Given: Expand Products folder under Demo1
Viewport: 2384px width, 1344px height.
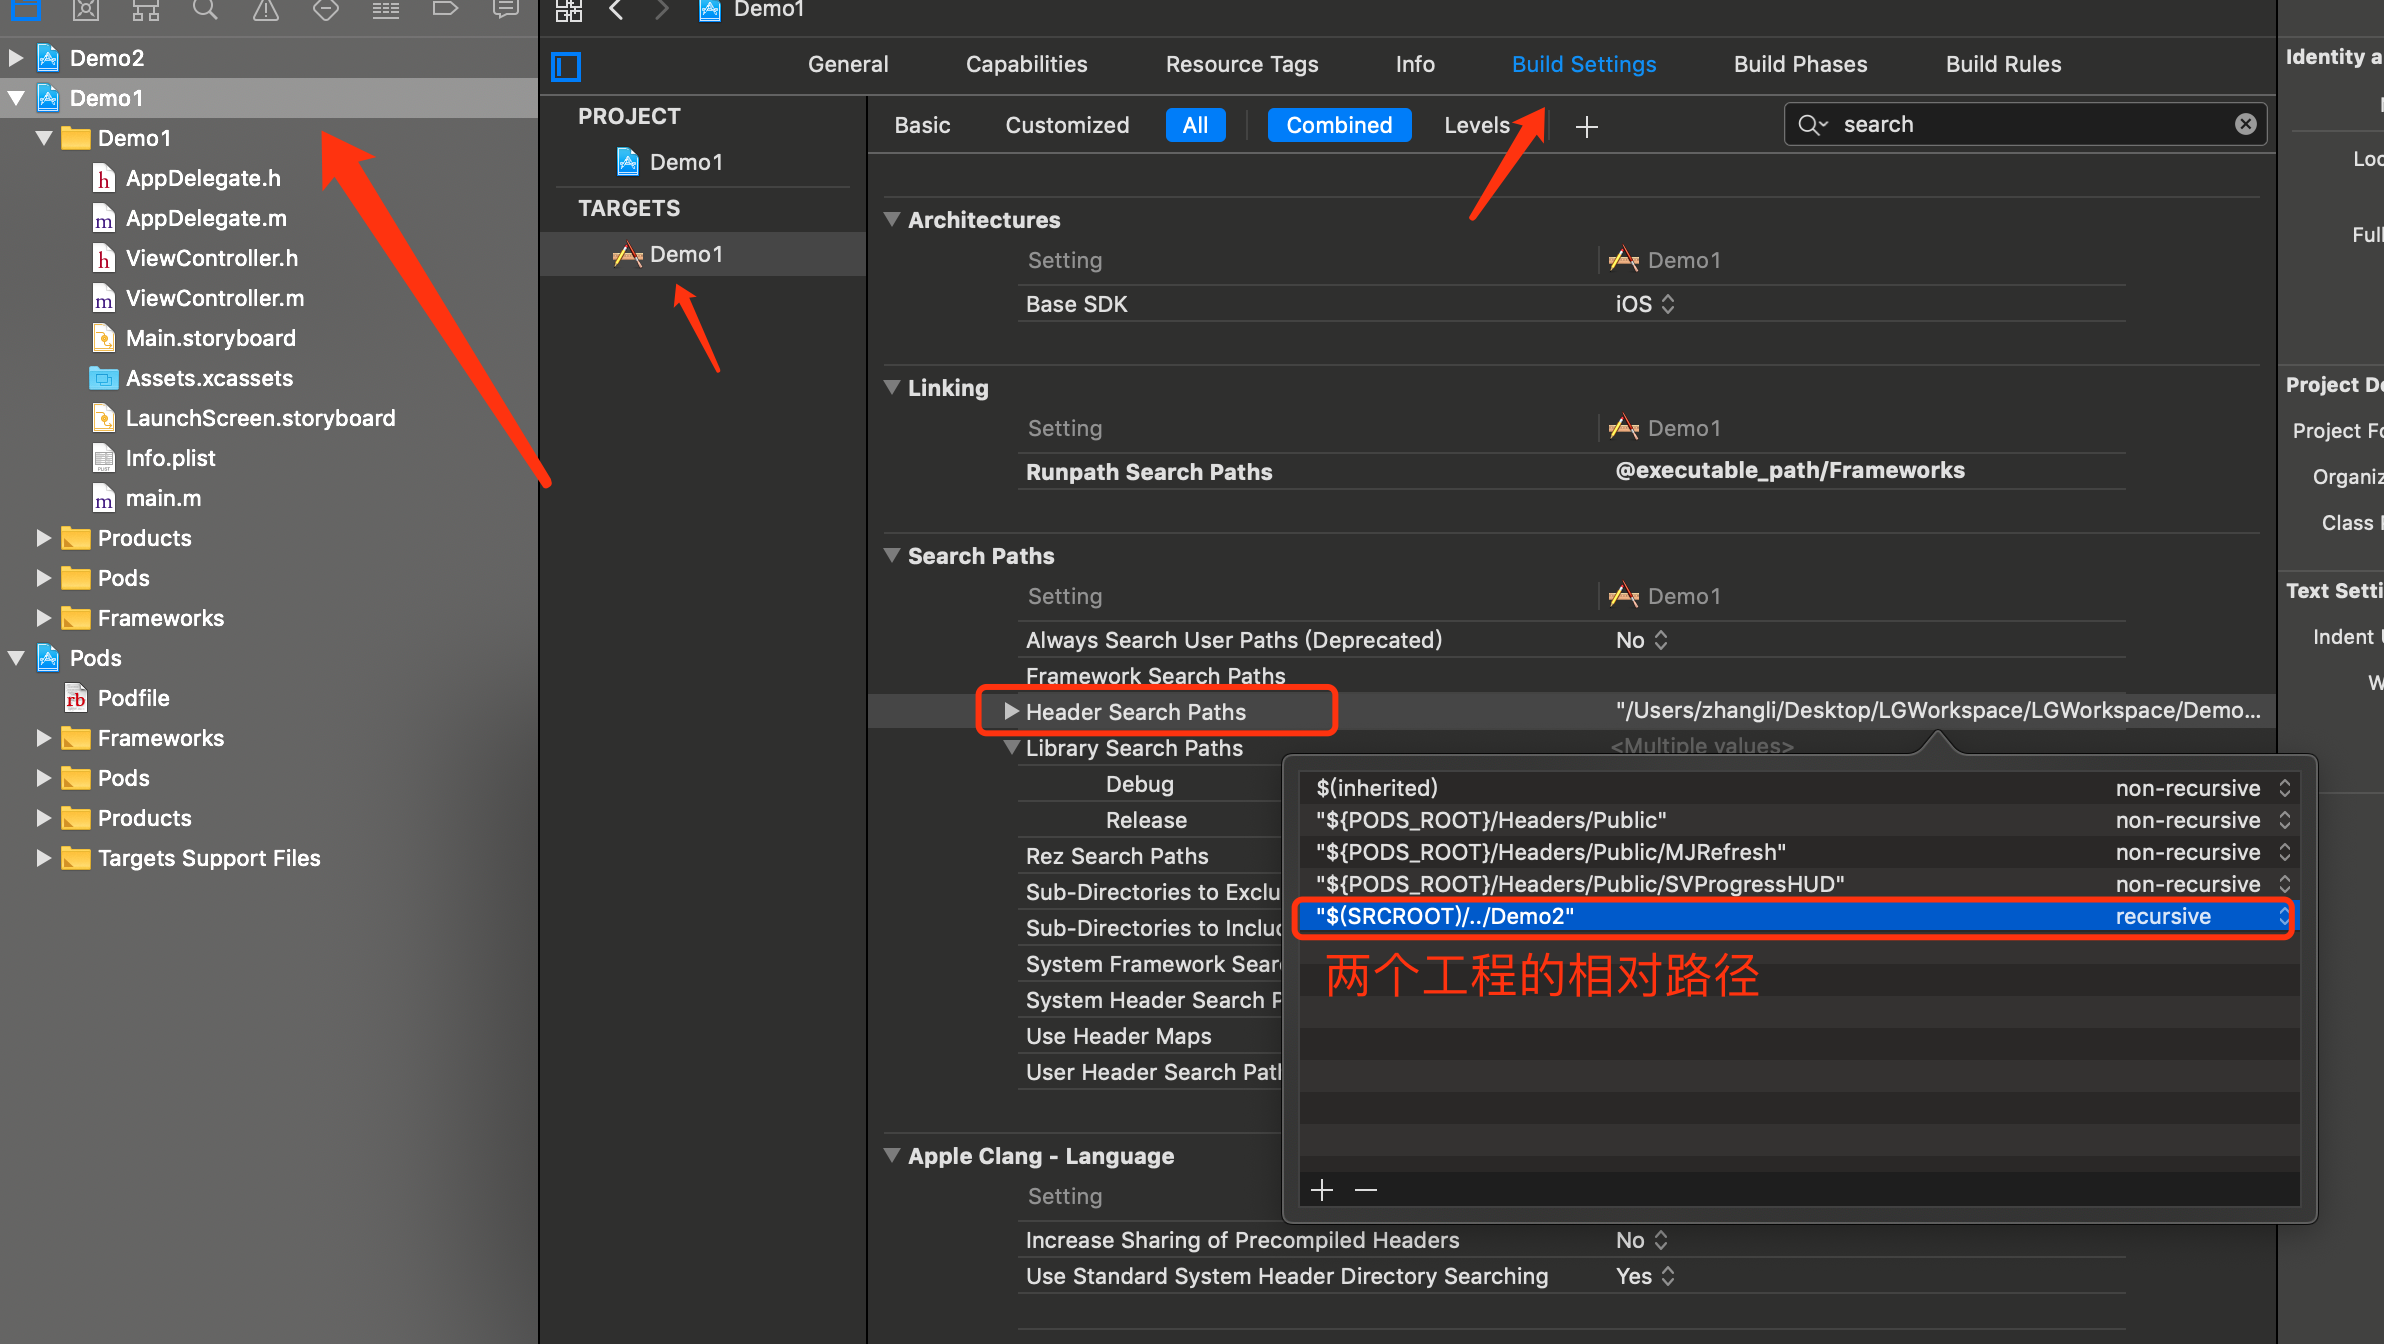Looking at the screenshot, I should click(43, 538).
